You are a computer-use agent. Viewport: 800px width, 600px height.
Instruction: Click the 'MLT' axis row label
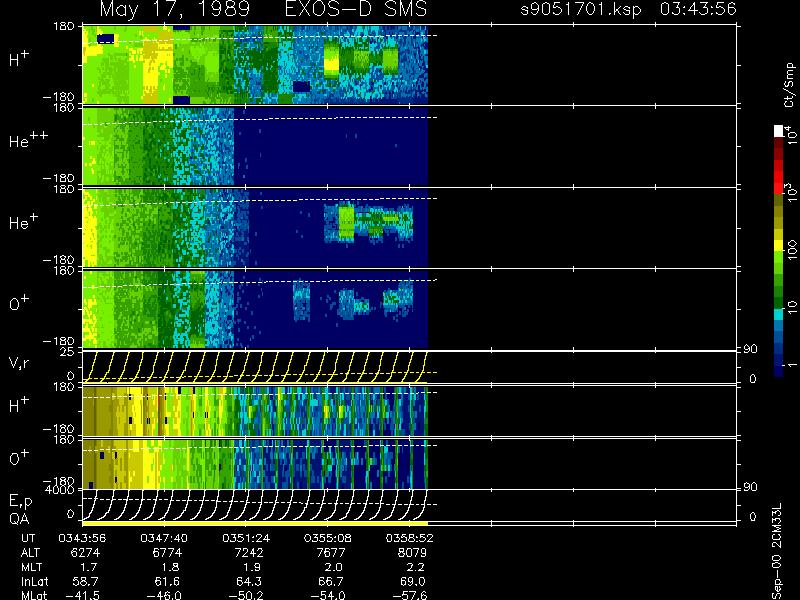31,567
